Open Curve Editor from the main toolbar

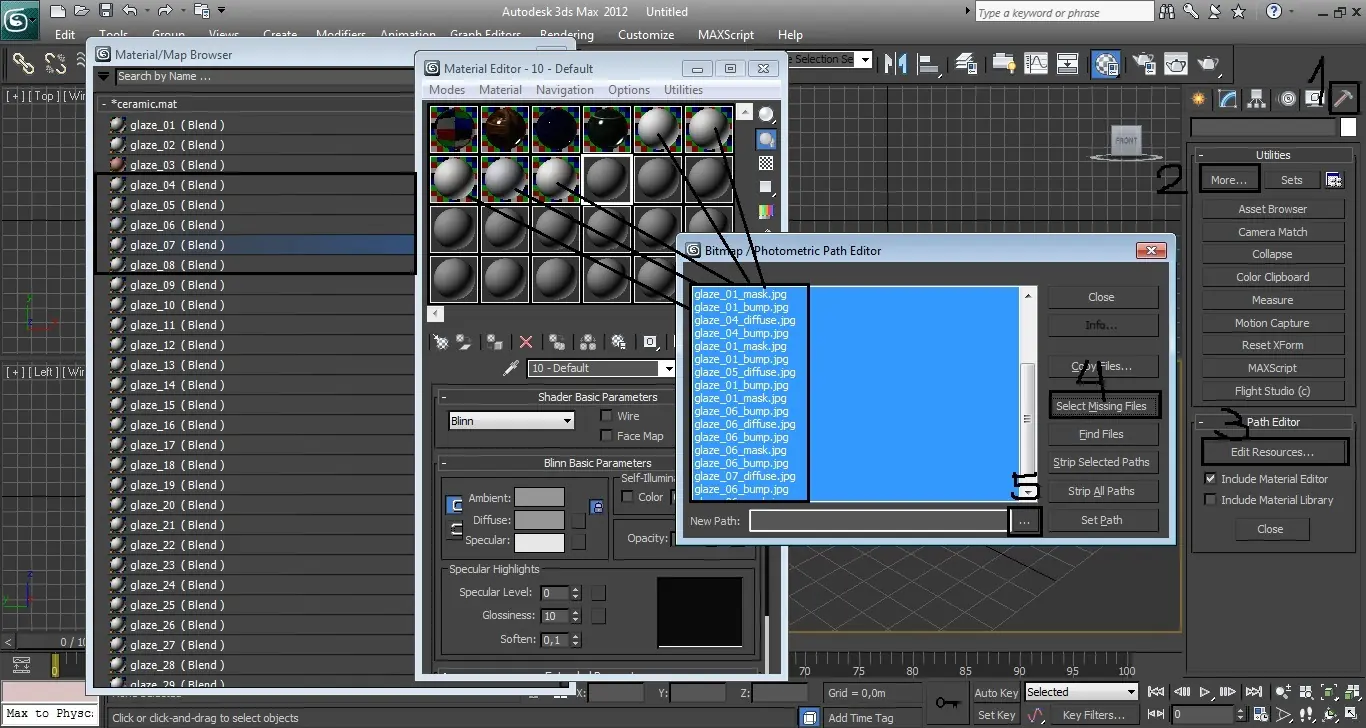pos(1034,64)
